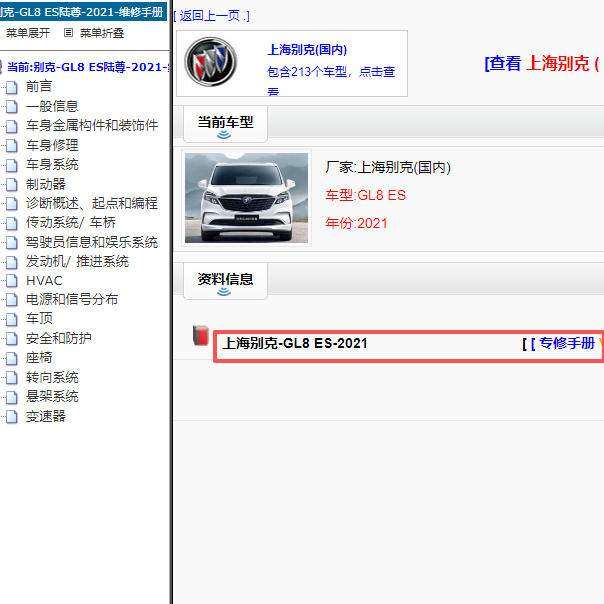Click the page icon beside 车身修理
Viewport: 604px width, 604px height.
(12, 146)
